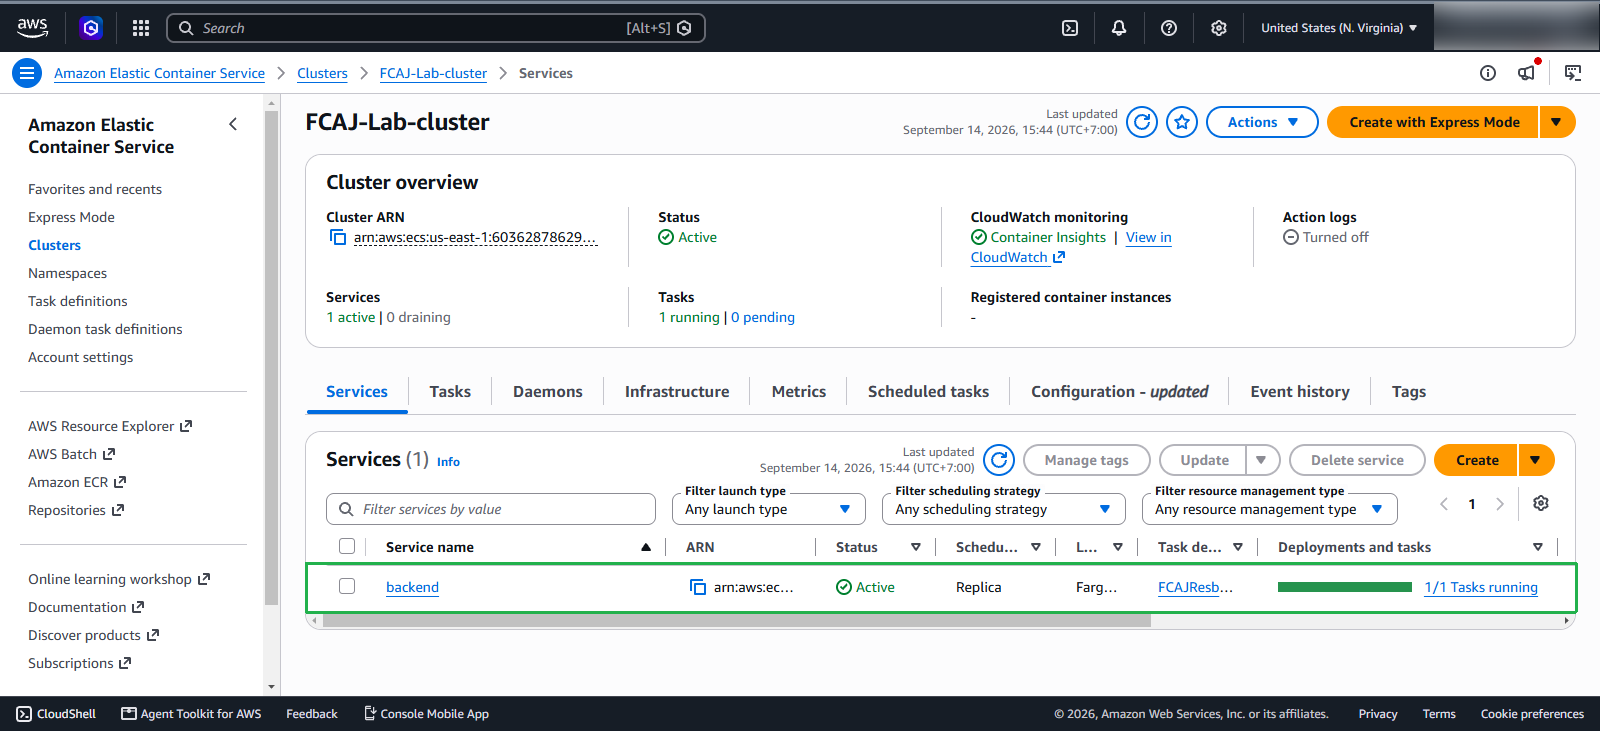Image resolution: width=1600 pixels, height=731 pixels.
Task: Open Filter resource management type dropdown
Action: coord(1270,509)
